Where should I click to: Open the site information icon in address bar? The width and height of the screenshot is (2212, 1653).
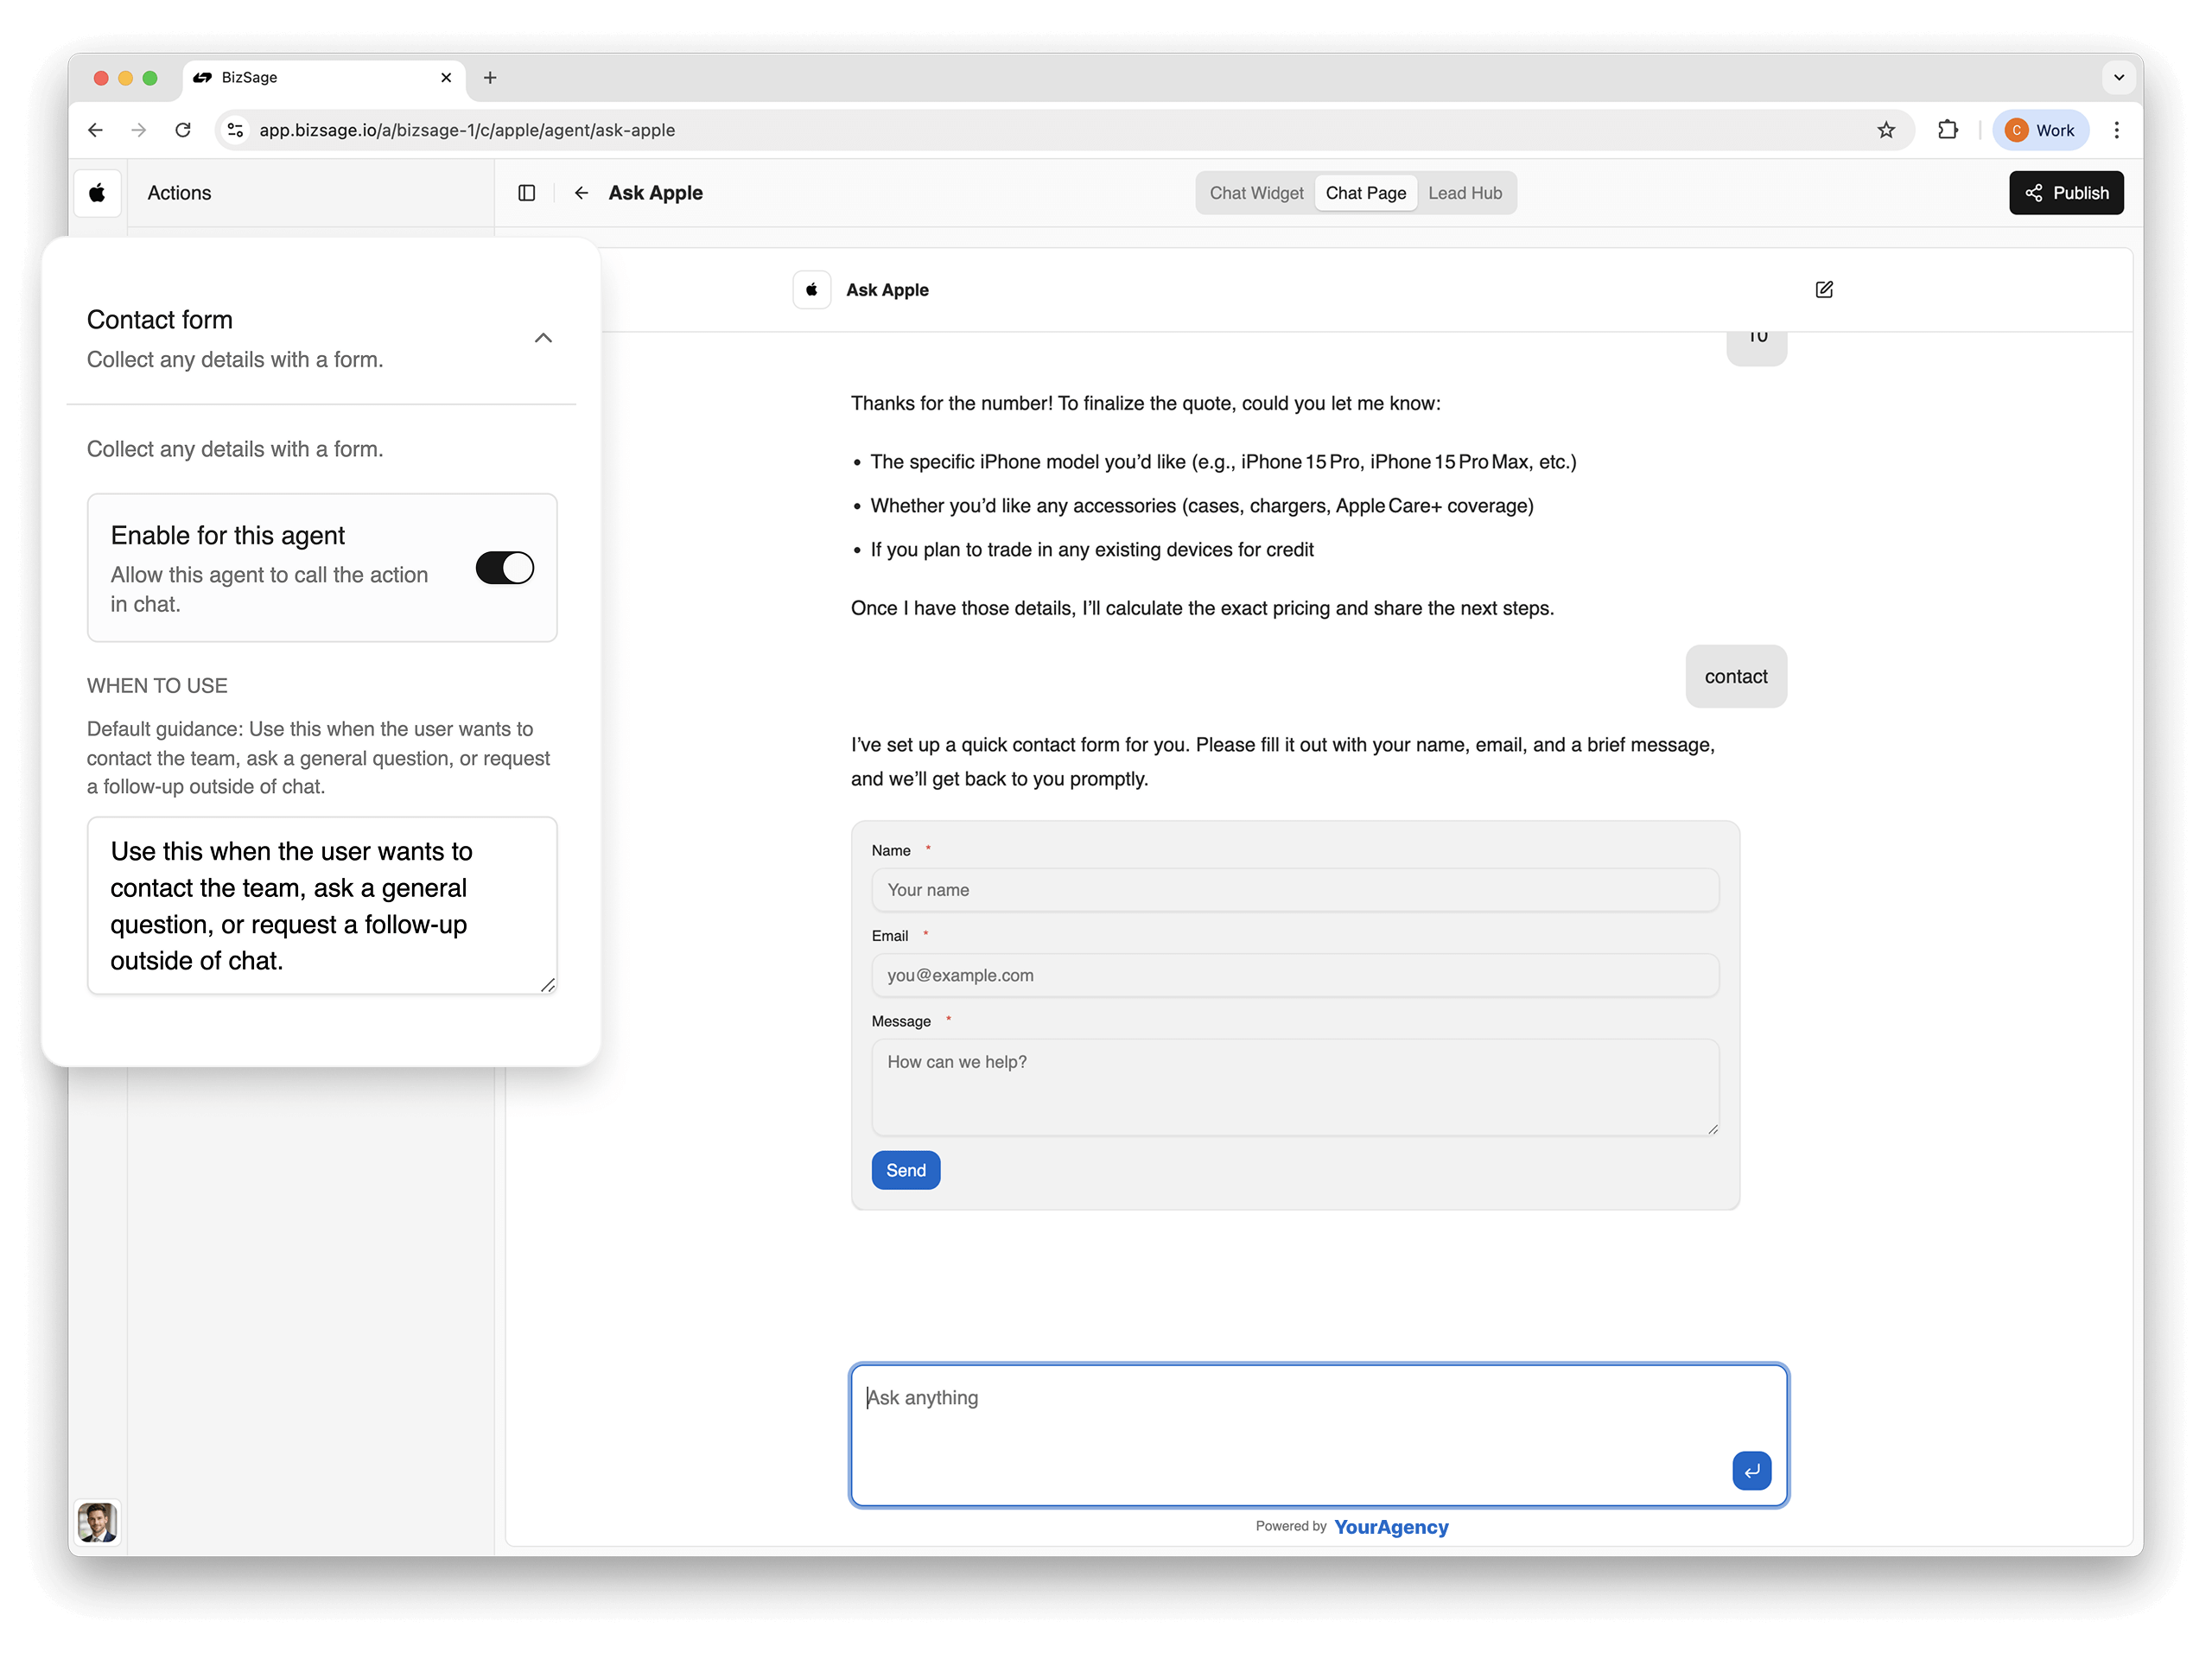click(x=236, y=130)
